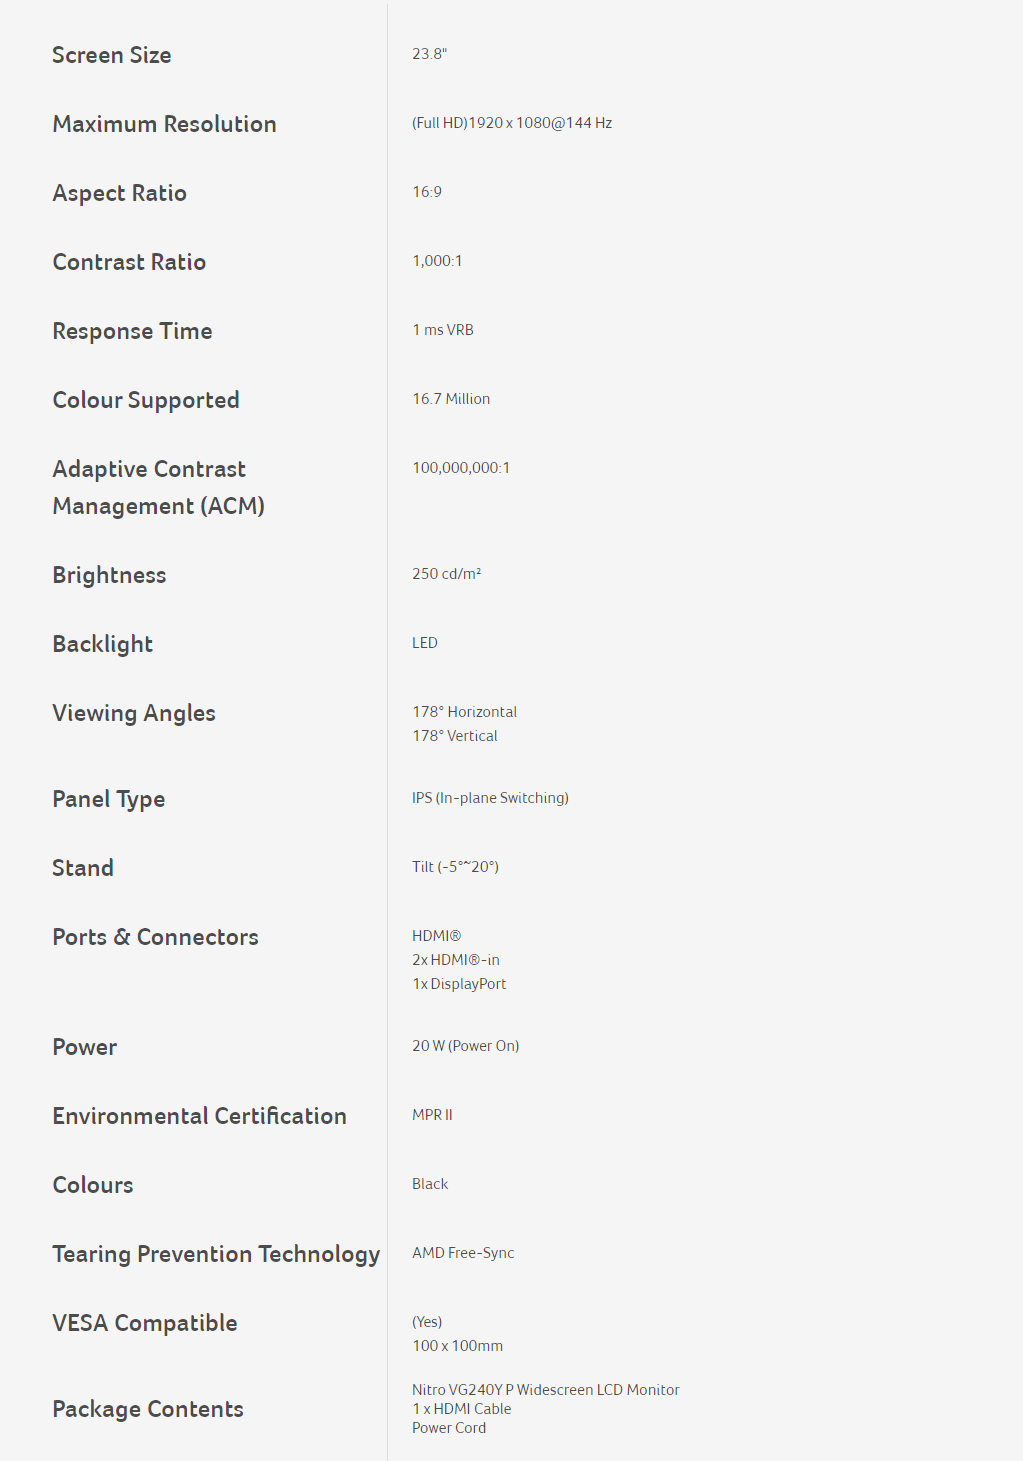
Task: Select the AMD Free-Sync text
Action: pos(463,1253)
